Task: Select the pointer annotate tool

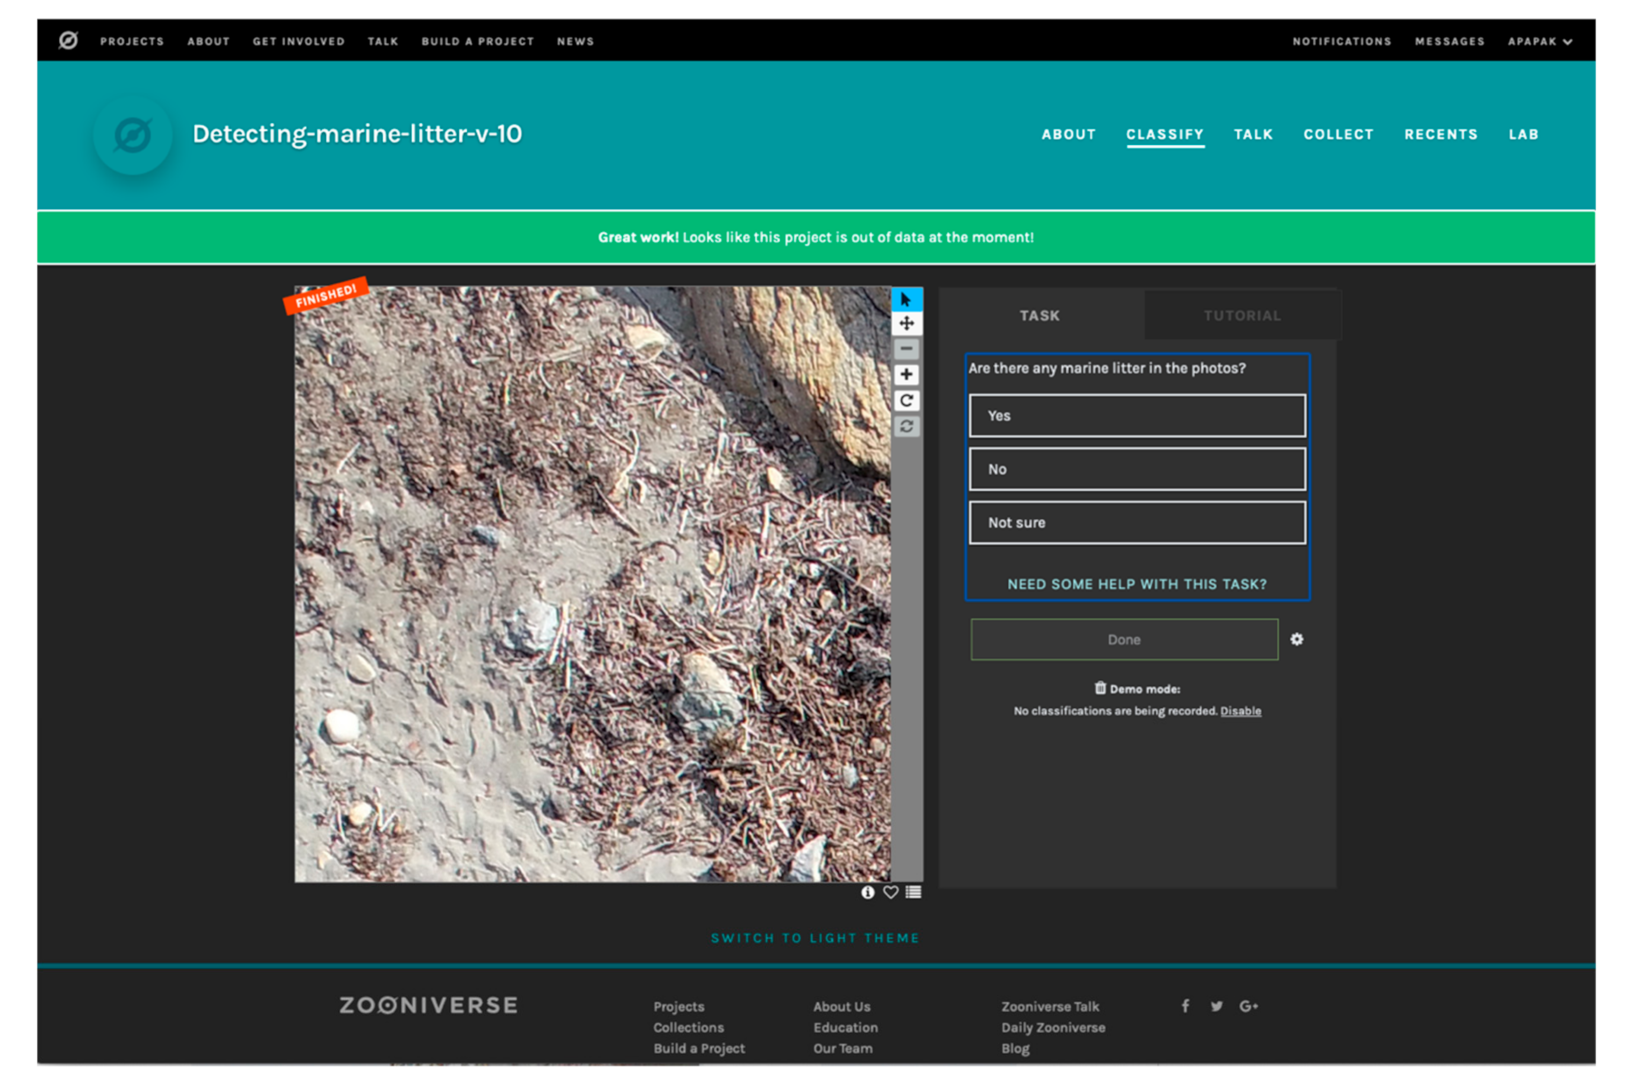Action: point(906,299)
